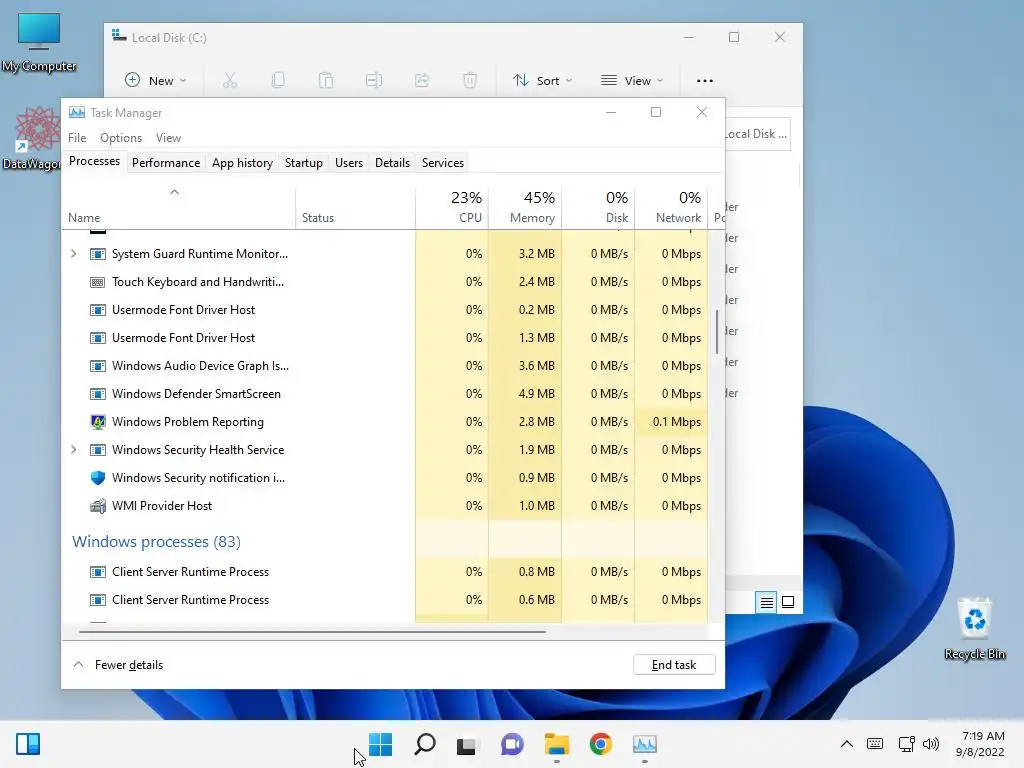Show hidden tray icons chevron
The image size is (1024, 768).
[846, 743]
